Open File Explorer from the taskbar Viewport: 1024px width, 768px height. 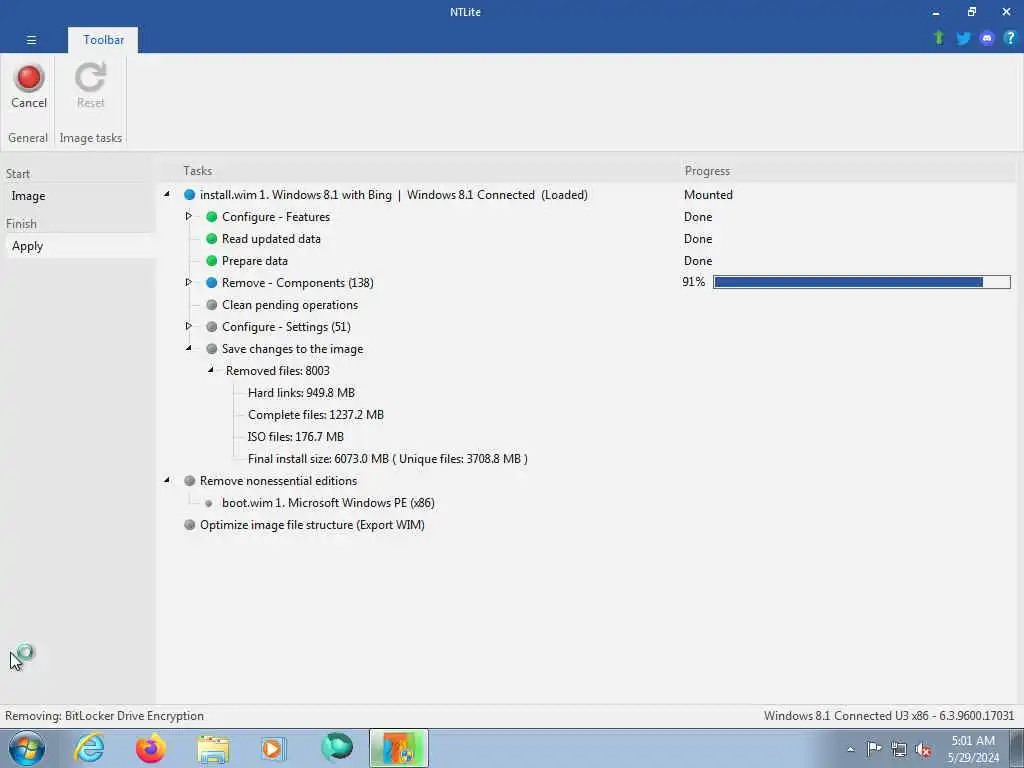point(213,748)
